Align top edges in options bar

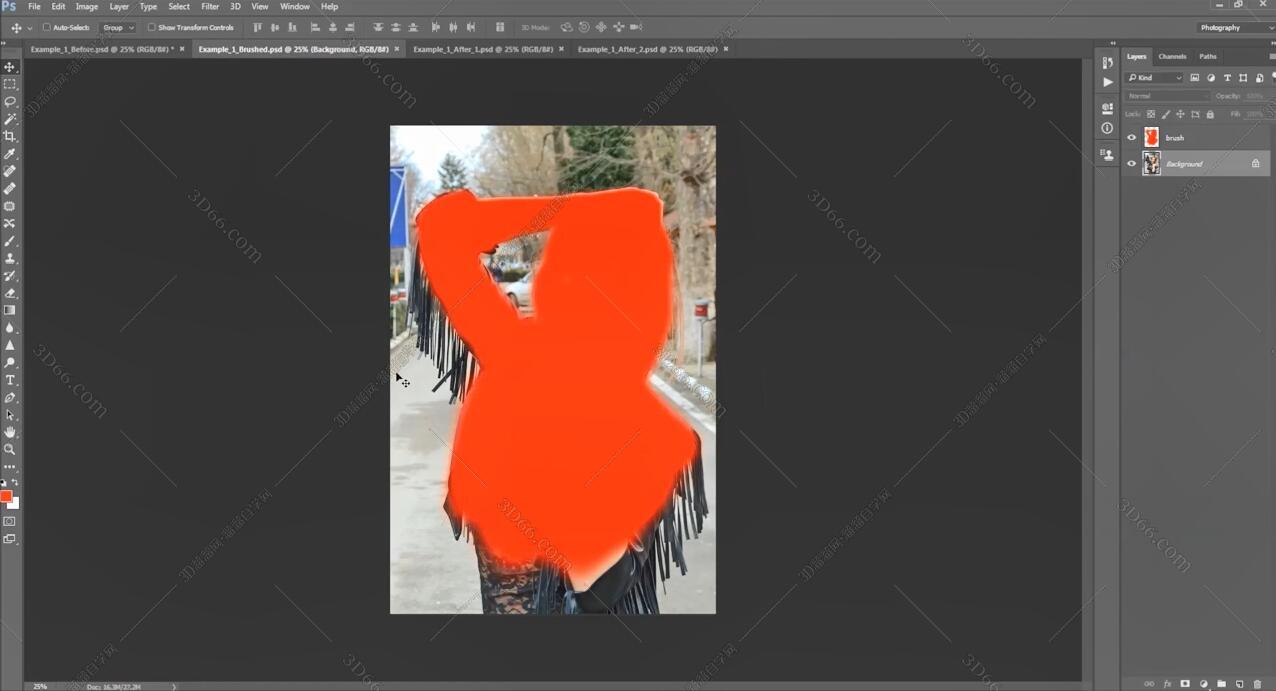pos(256,28)
